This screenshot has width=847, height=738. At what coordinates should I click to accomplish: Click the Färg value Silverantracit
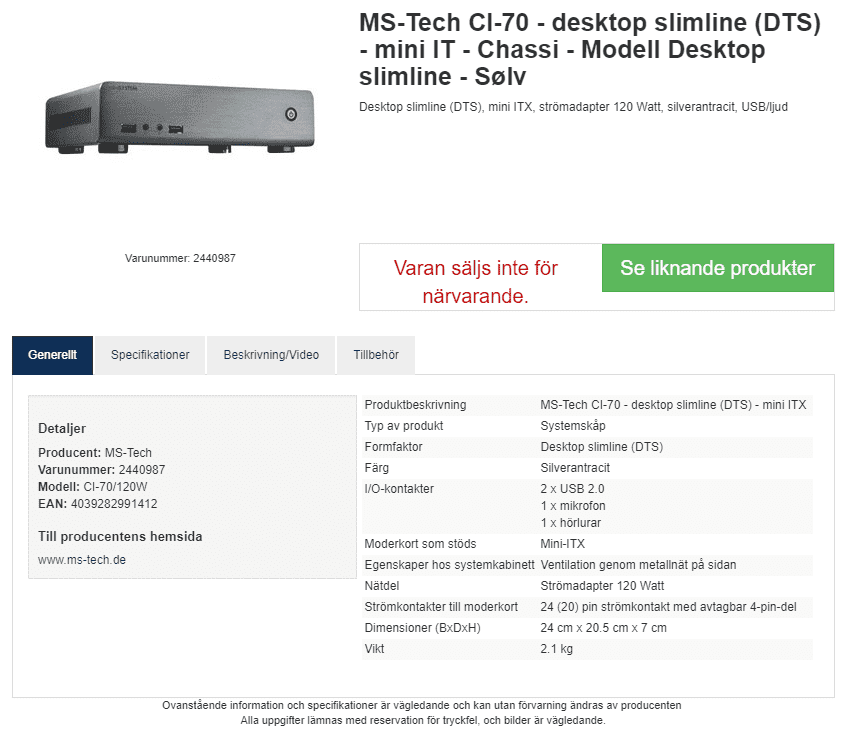(575, 468)
